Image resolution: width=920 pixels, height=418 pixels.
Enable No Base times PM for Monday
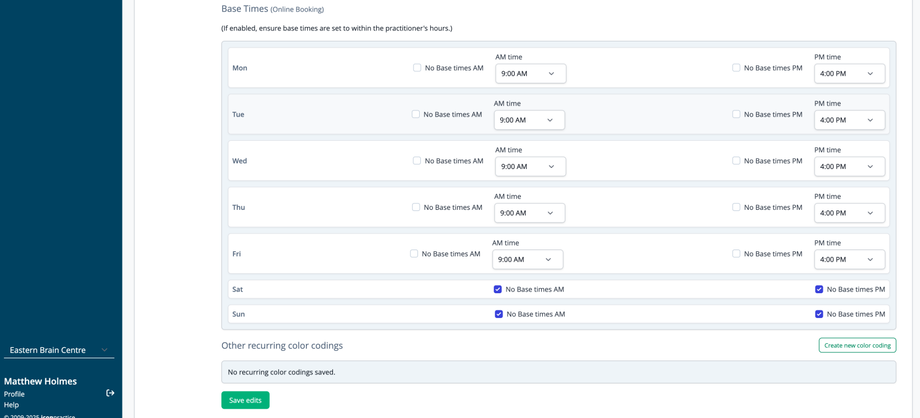736,68
